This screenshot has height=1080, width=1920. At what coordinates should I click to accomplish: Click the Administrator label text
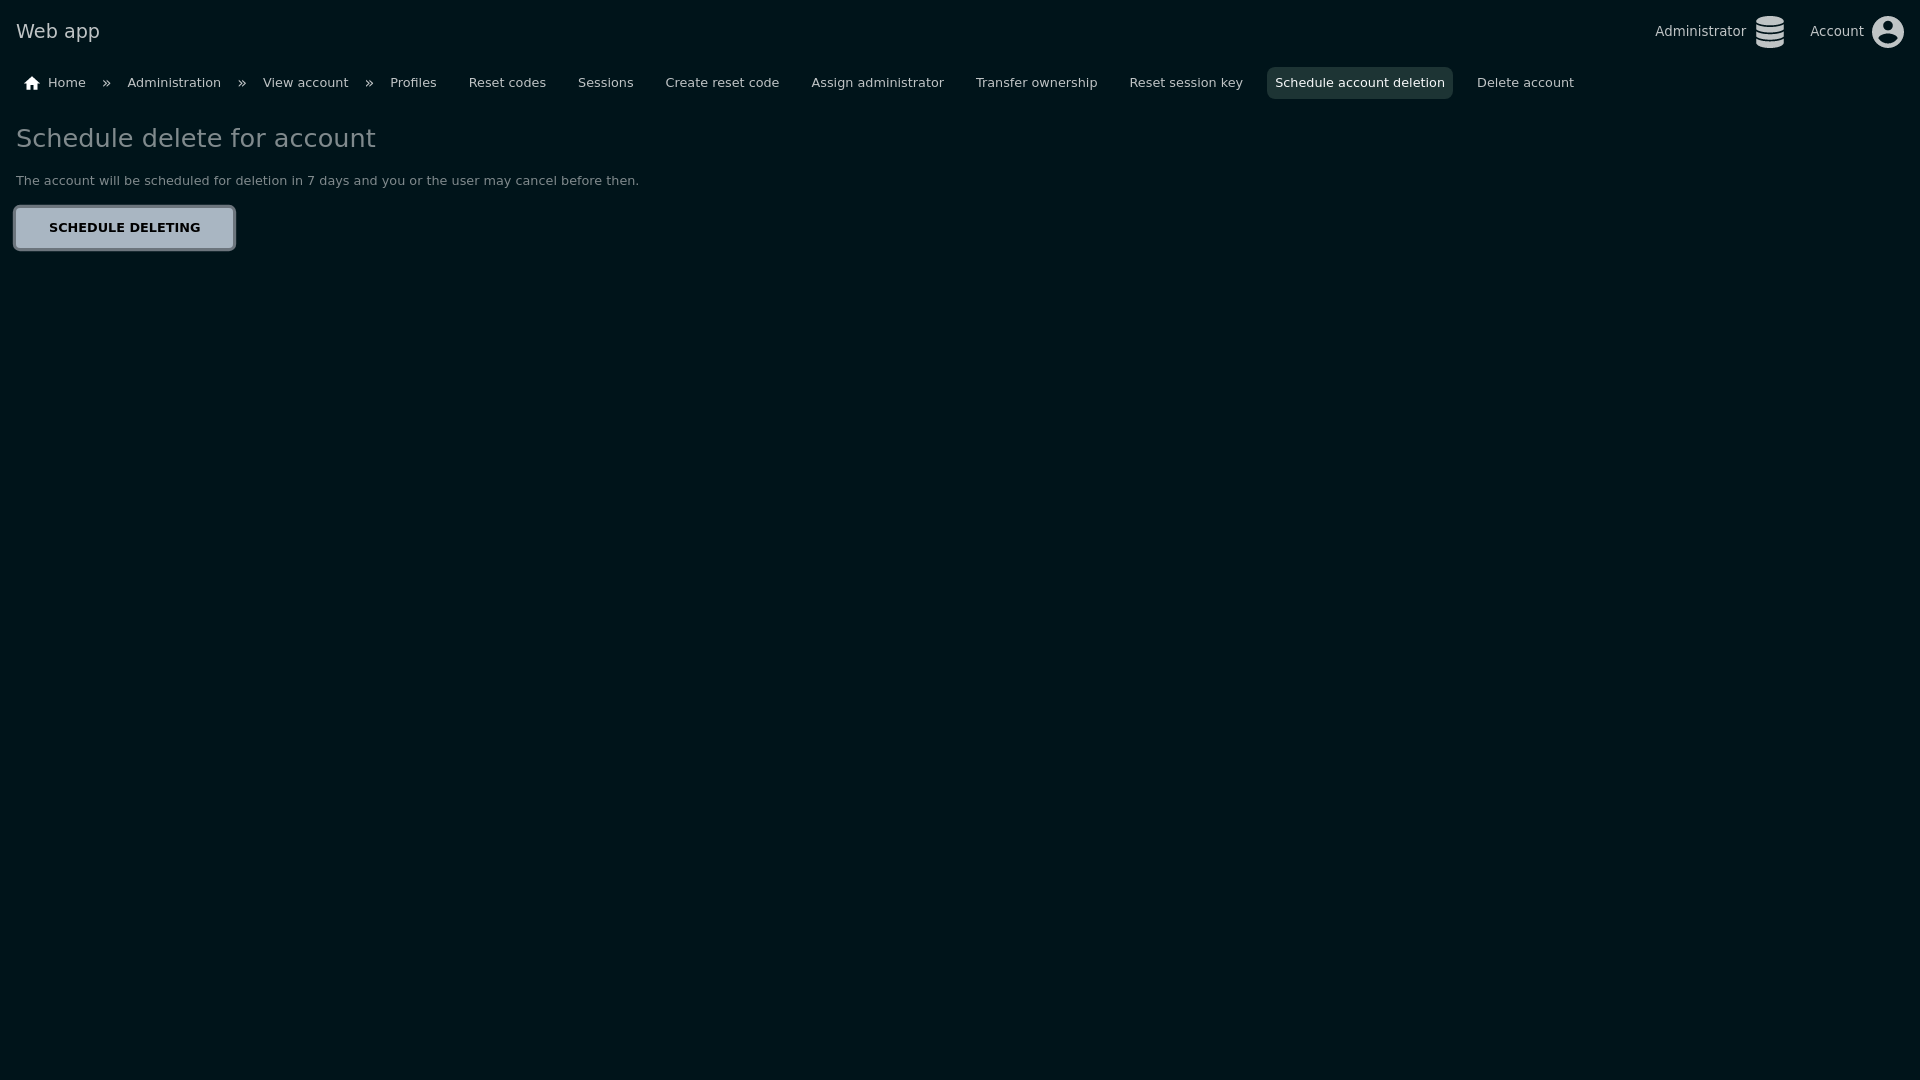[1699, 32]
